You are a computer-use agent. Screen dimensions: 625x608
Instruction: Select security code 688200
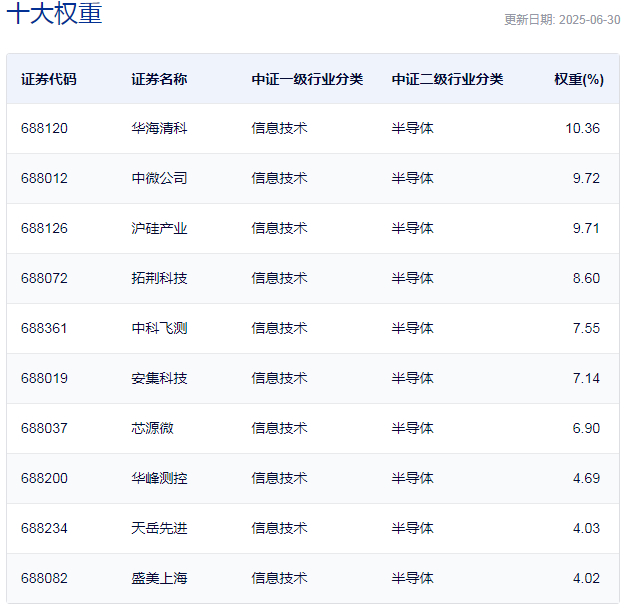[44, 478]
